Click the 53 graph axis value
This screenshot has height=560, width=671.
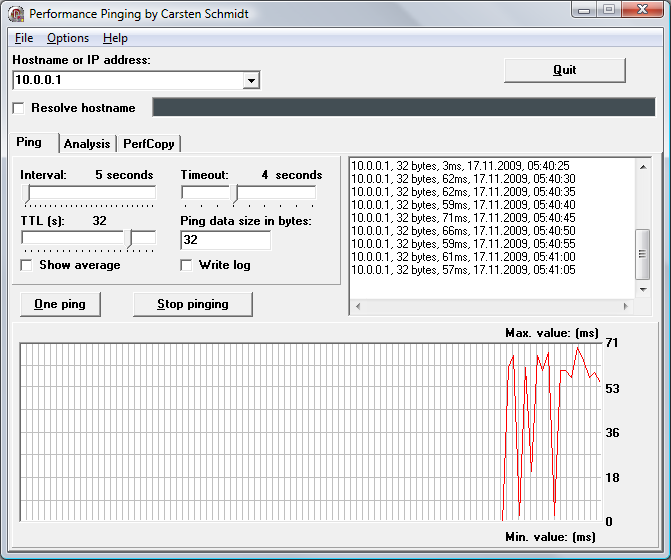coord(612,388)
